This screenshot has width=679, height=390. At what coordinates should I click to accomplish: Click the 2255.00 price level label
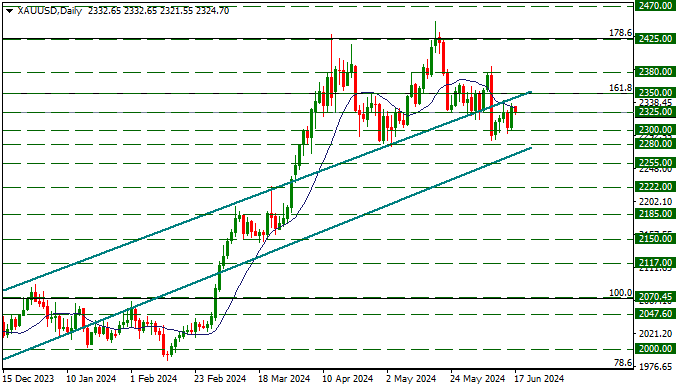[x=655, y=163]
